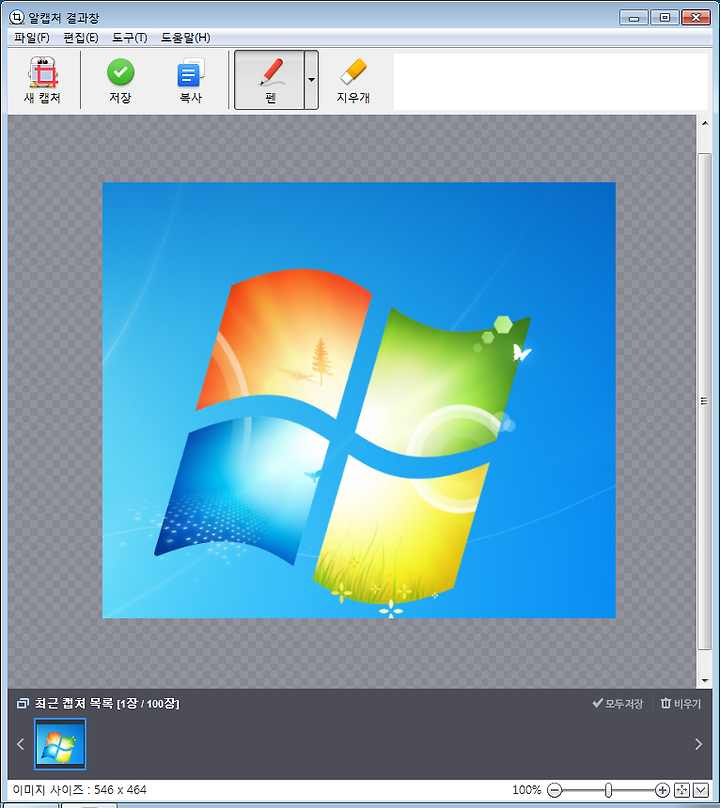The width and height of the screenshot is (720, 808).
Task: Click the vertical scrollbar up arrow
Action: [705, 123]
